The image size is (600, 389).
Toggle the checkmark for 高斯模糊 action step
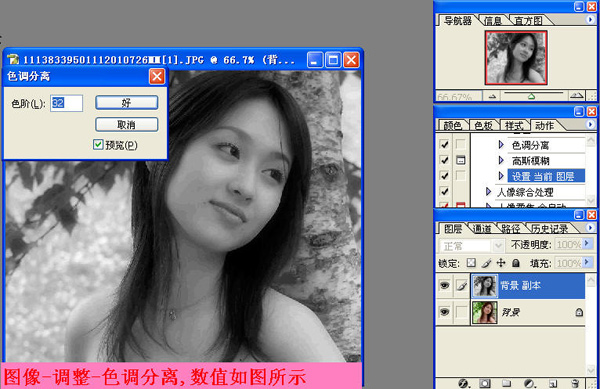pyautogui.click(x=444, y=160)
